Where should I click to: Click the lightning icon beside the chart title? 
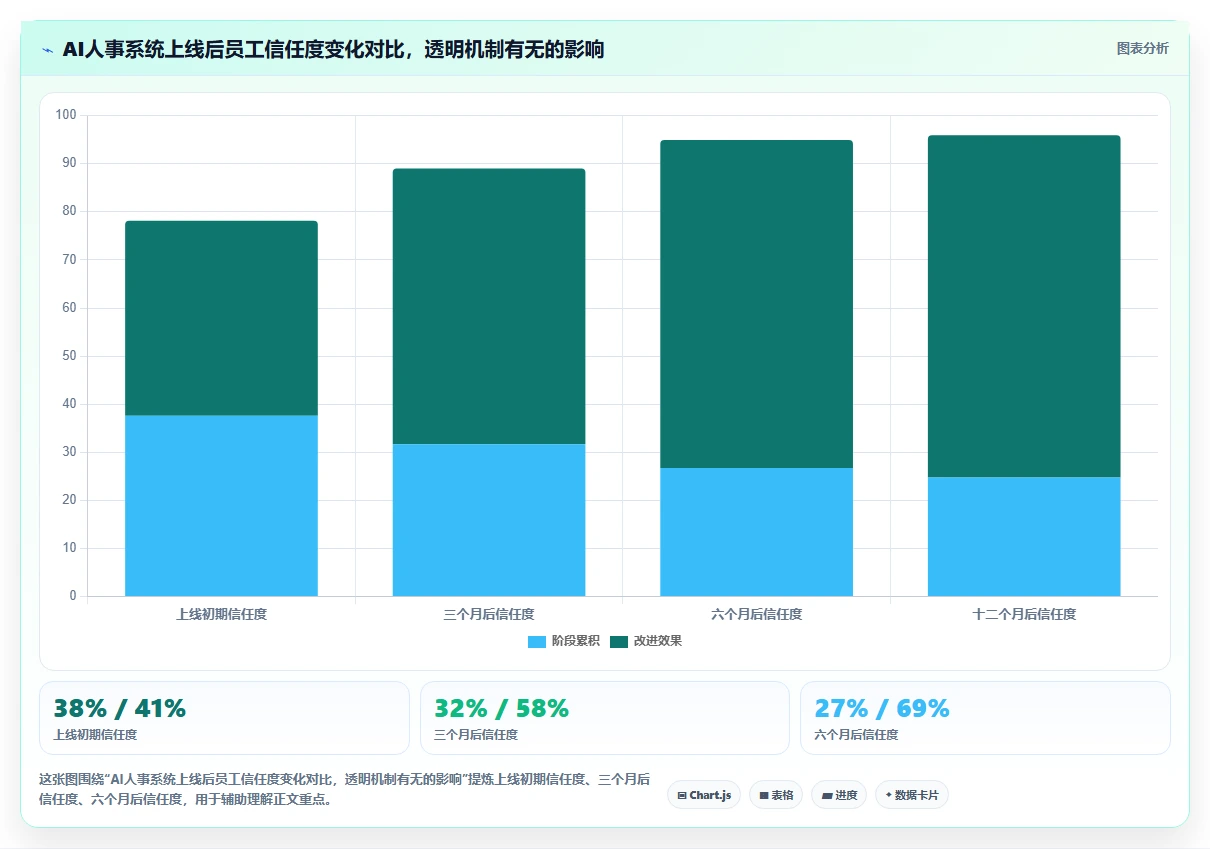pyautogui.click(x=47, y=50)
